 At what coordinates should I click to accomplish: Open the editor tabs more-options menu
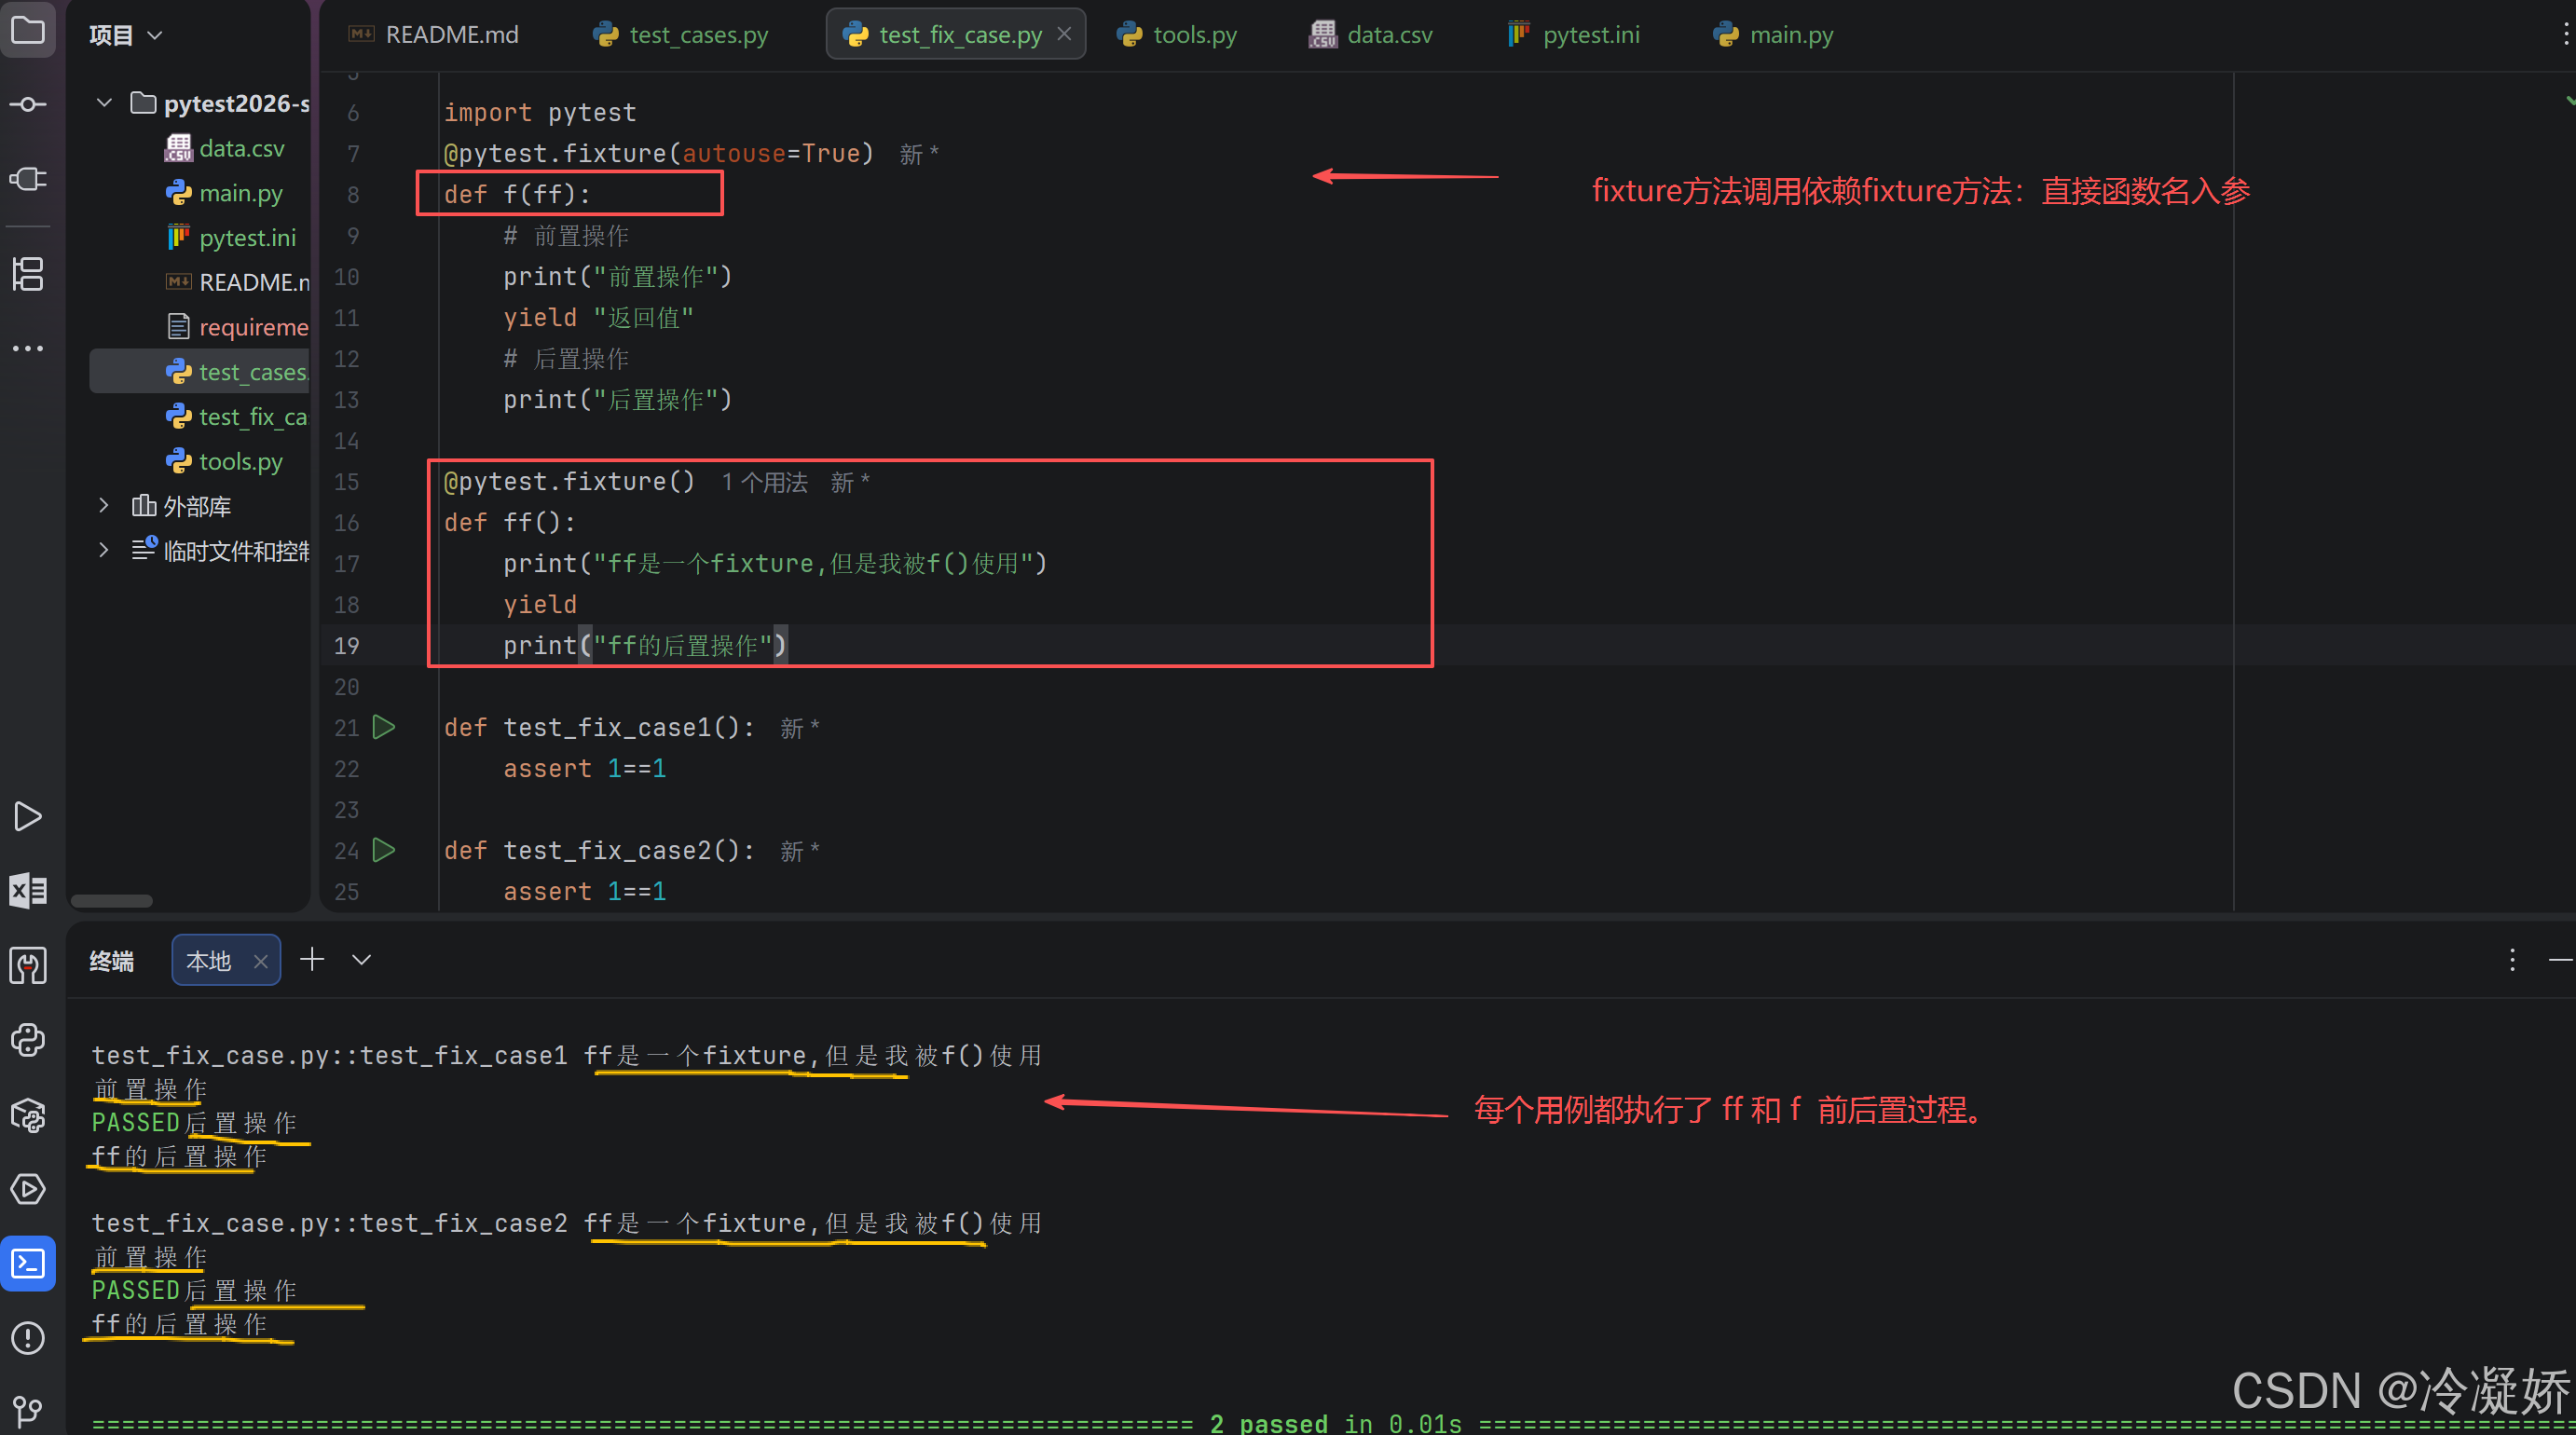click(2564, 34)
